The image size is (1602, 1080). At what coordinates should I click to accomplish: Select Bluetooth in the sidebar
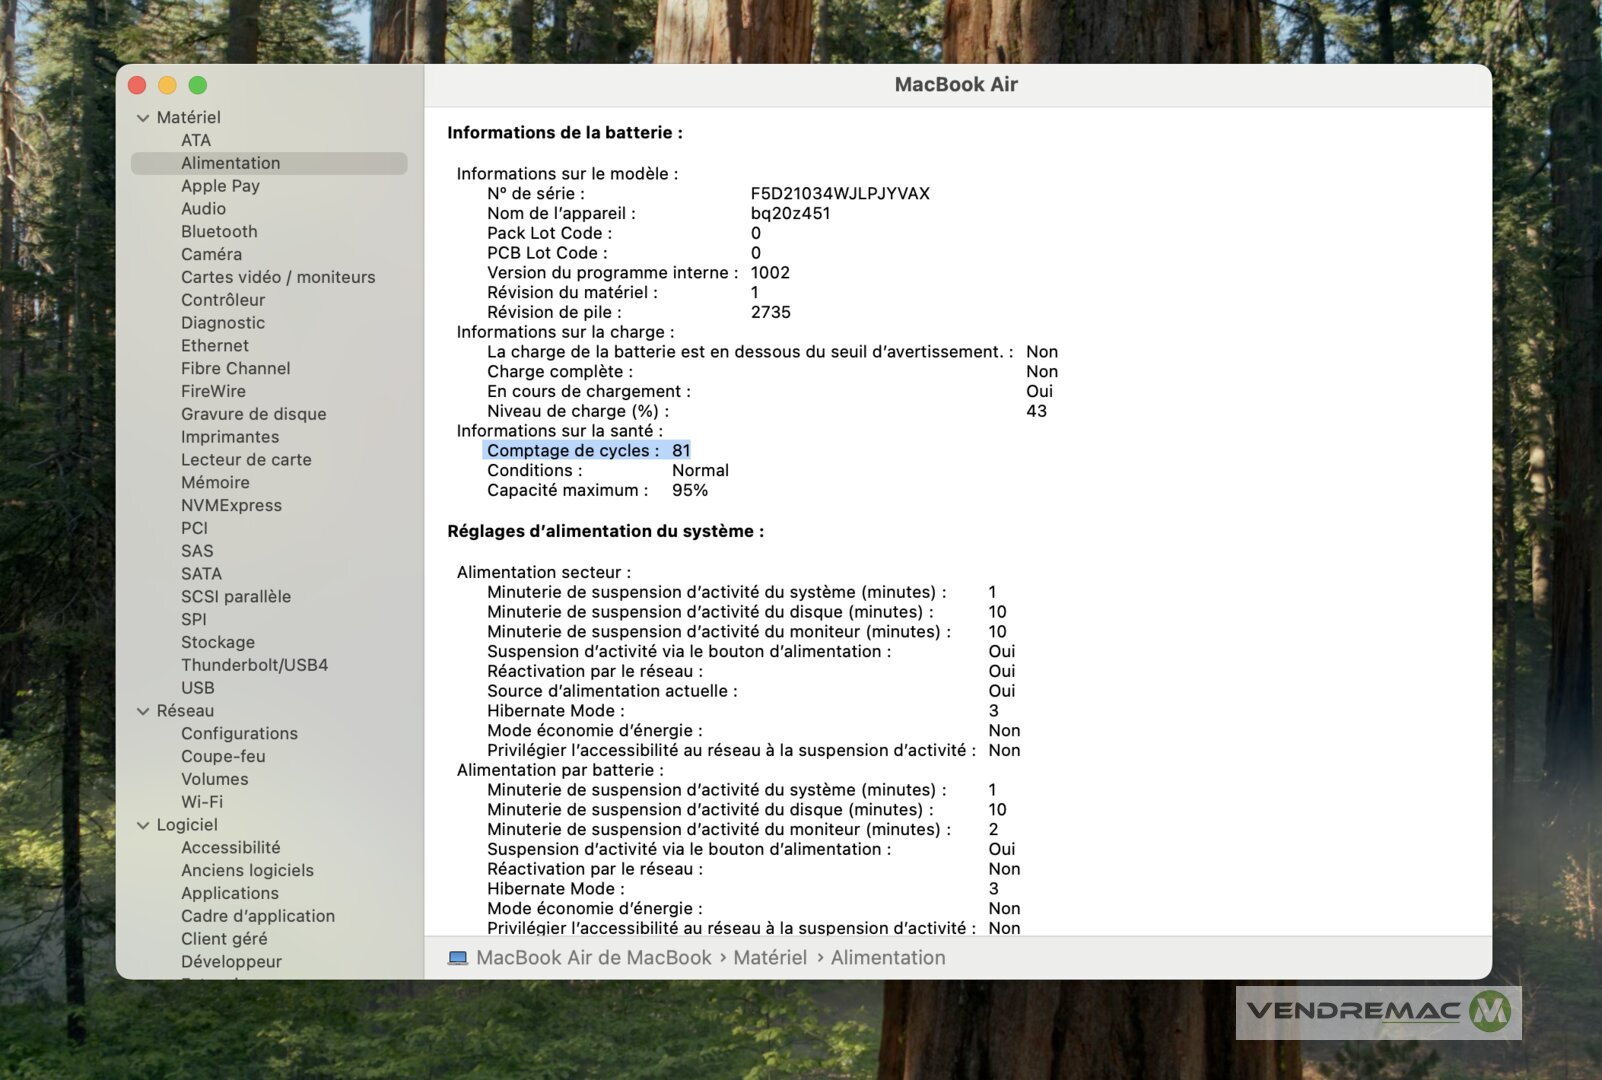pos(219,231)
